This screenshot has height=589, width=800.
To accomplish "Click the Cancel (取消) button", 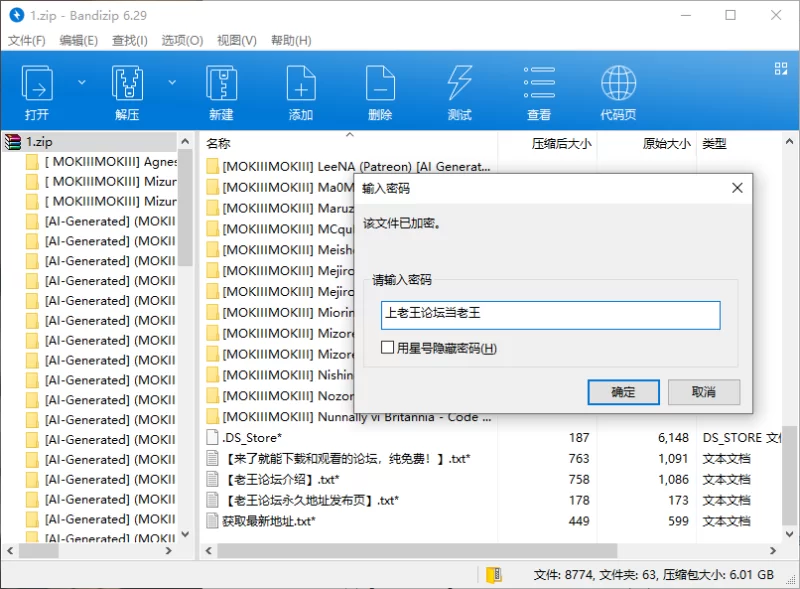I will 704,392.
